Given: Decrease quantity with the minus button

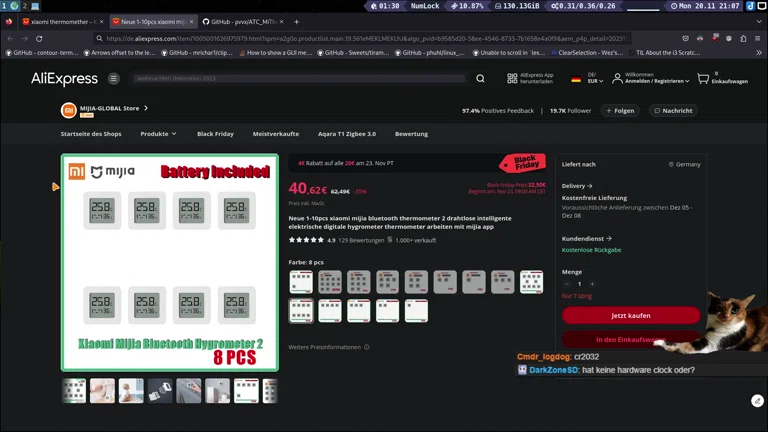Looking at the screenshot, I should (567, 284).
